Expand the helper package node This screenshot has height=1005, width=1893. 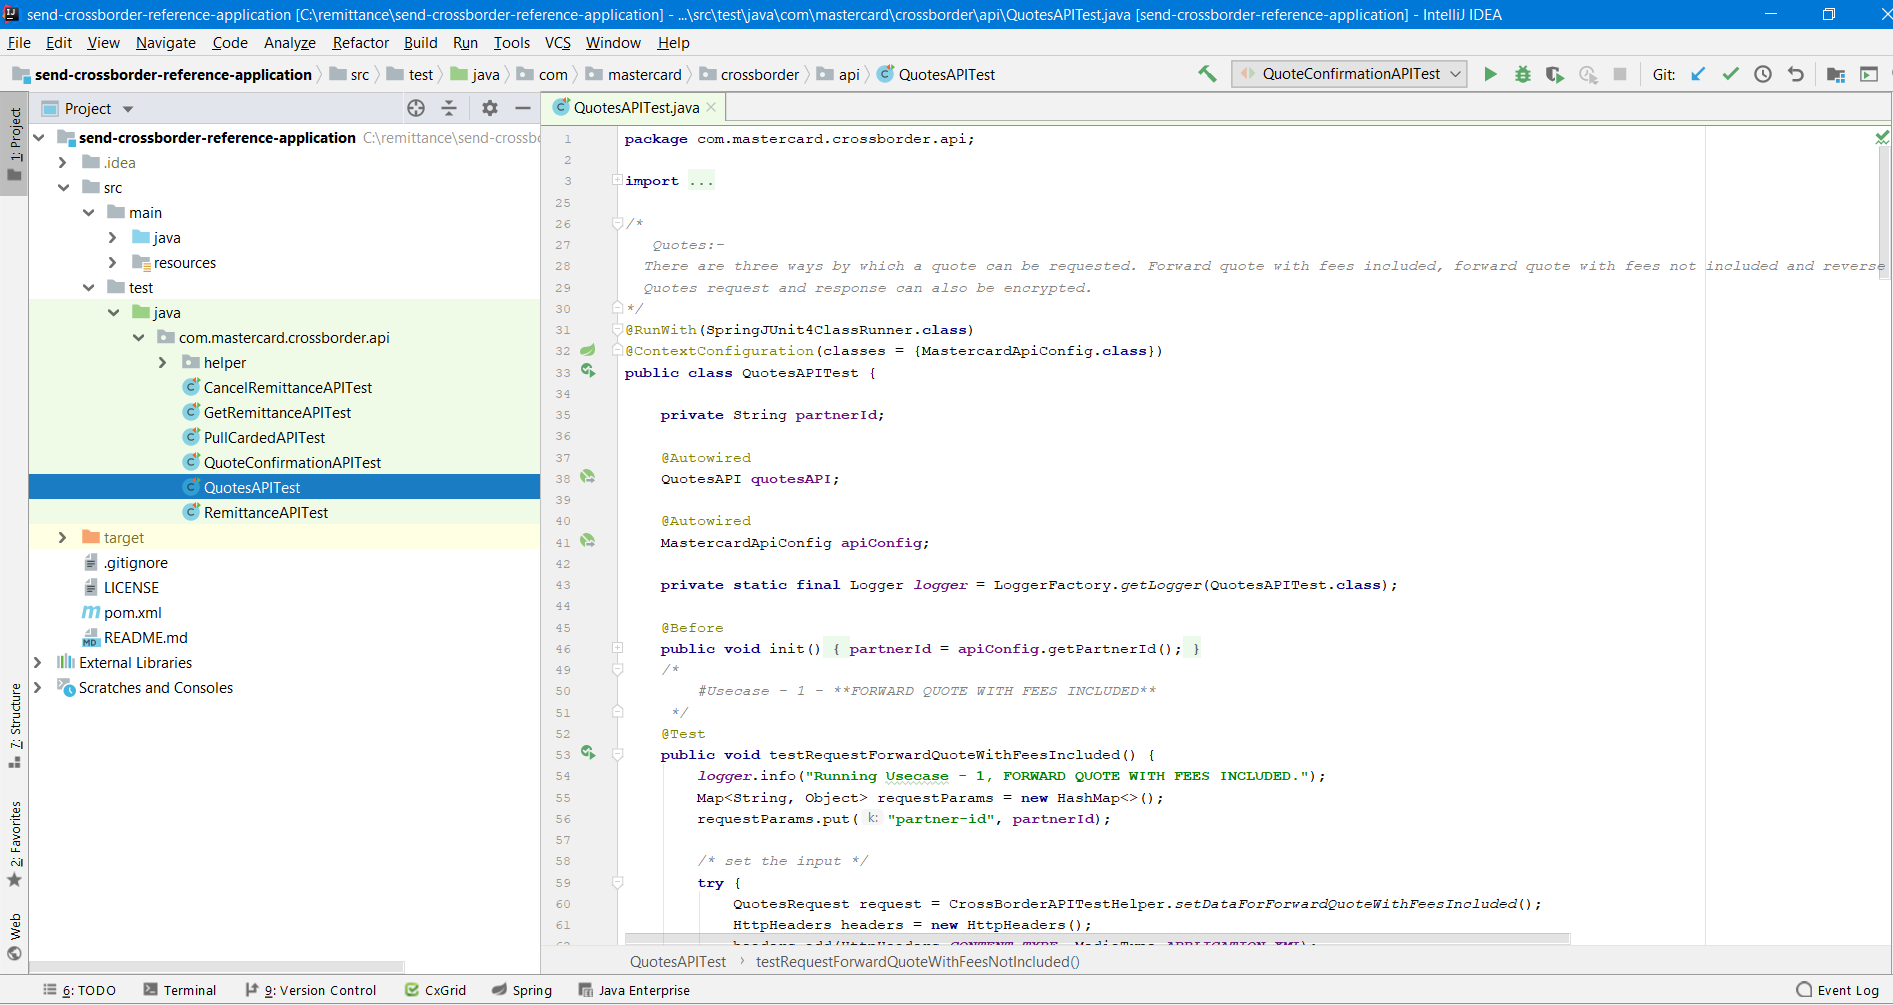(162, 363)
